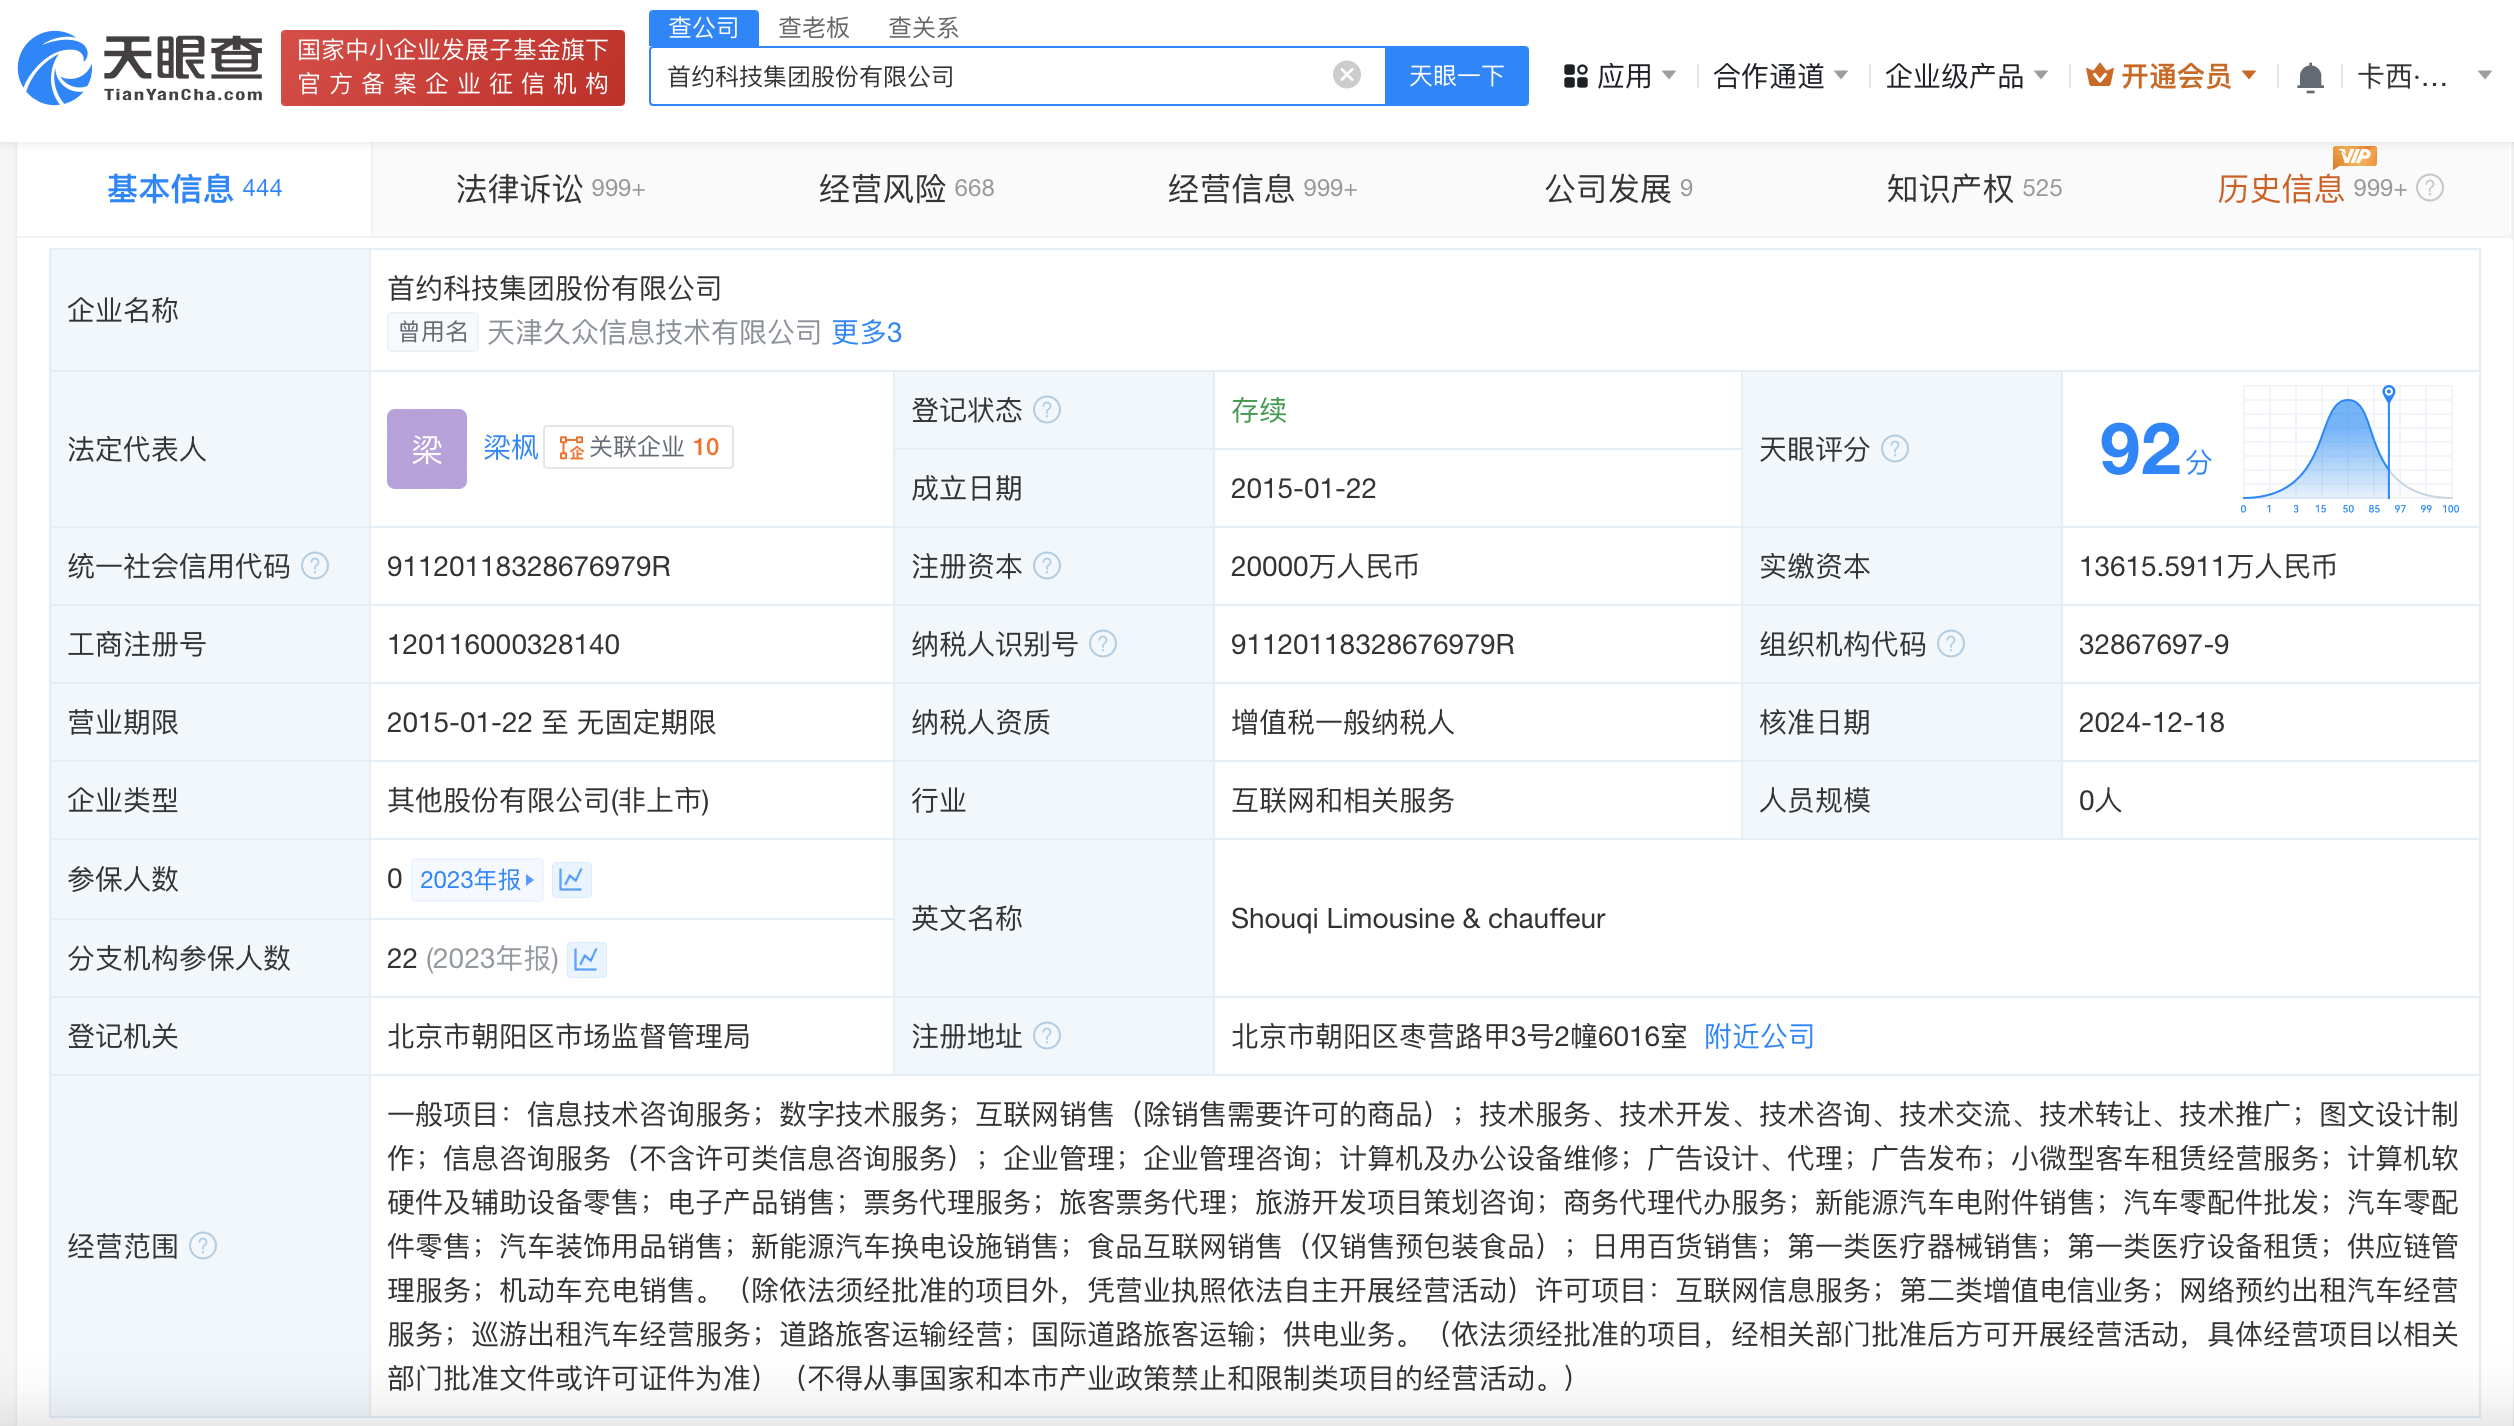Clear the search box with X icon
The height and width of the screenshot is (1426, 2514).
pos(1346,75)
